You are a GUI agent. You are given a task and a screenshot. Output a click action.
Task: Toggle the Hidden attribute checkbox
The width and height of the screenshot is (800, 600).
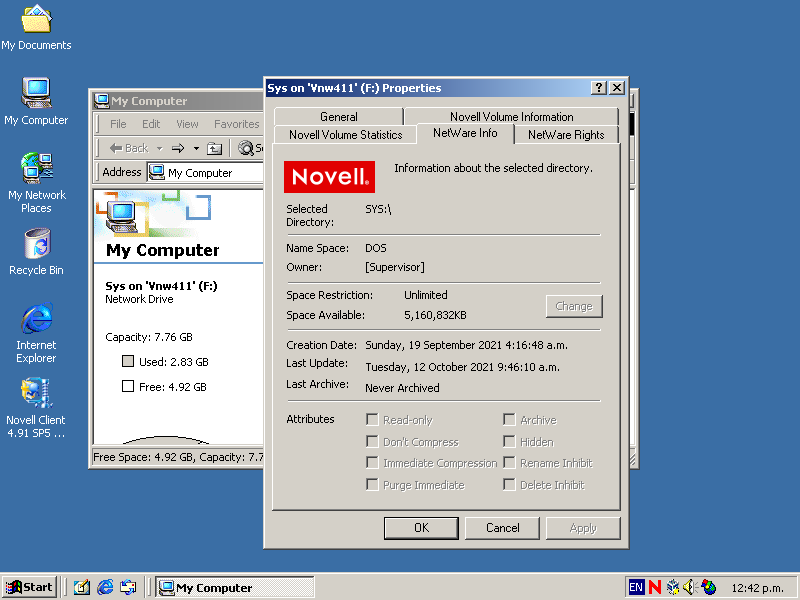coord(509,441)
